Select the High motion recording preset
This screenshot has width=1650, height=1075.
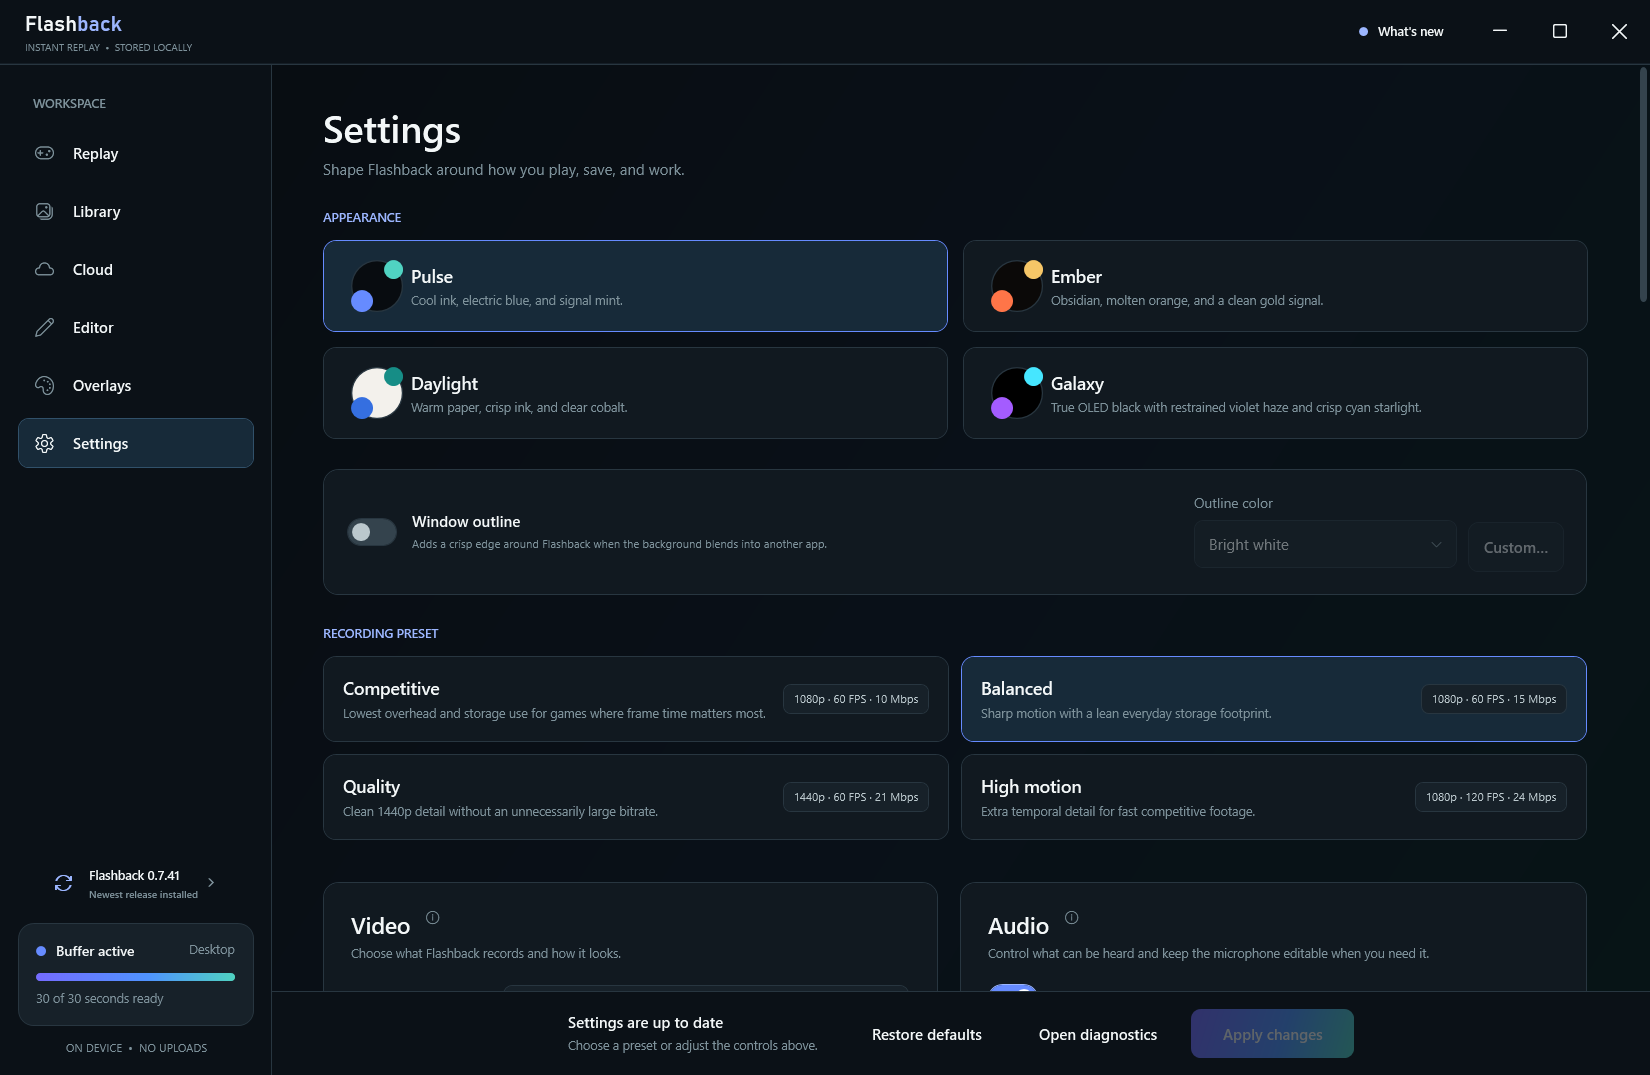tap(1273, 797)
